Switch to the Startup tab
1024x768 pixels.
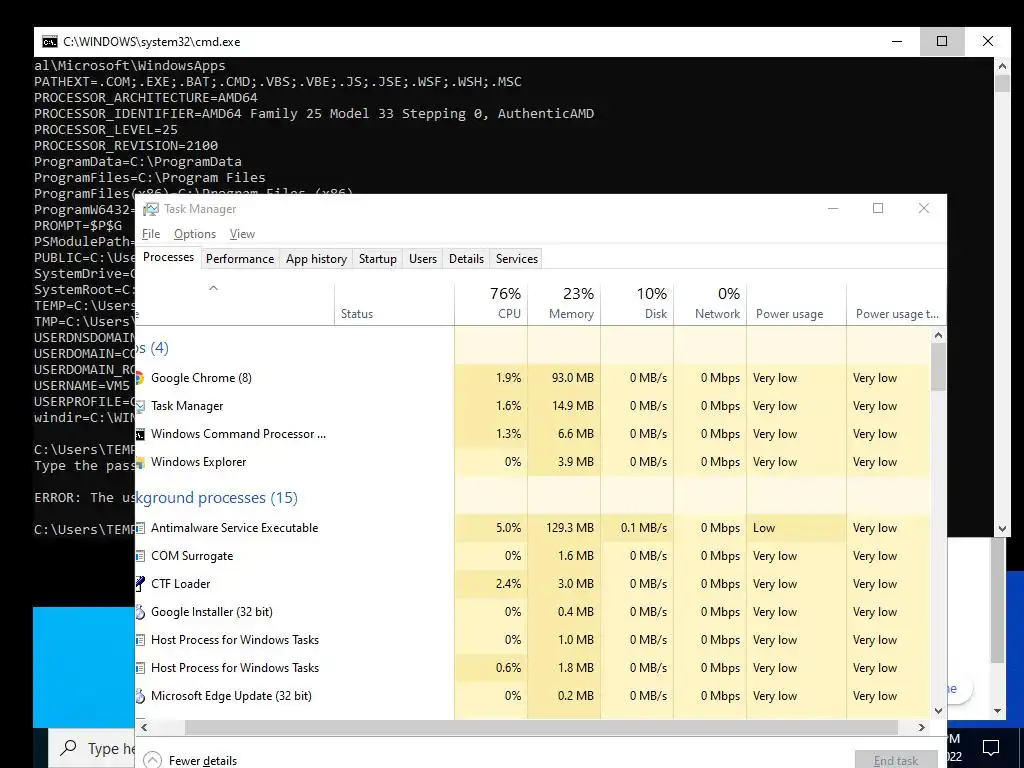(377, 259)
